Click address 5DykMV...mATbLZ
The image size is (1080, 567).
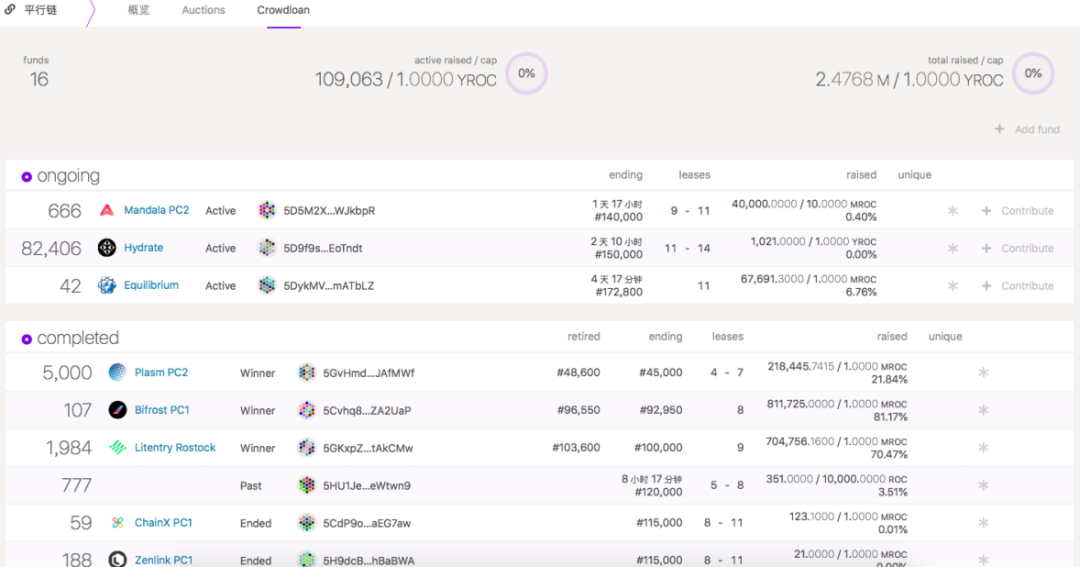pyautogui.click(x=329, y=286)
